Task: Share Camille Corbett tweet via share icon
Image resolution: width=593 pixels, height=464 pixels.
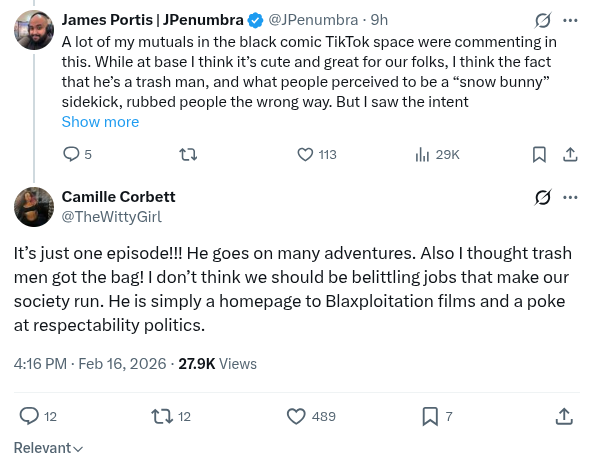Action: click(564, 416)
